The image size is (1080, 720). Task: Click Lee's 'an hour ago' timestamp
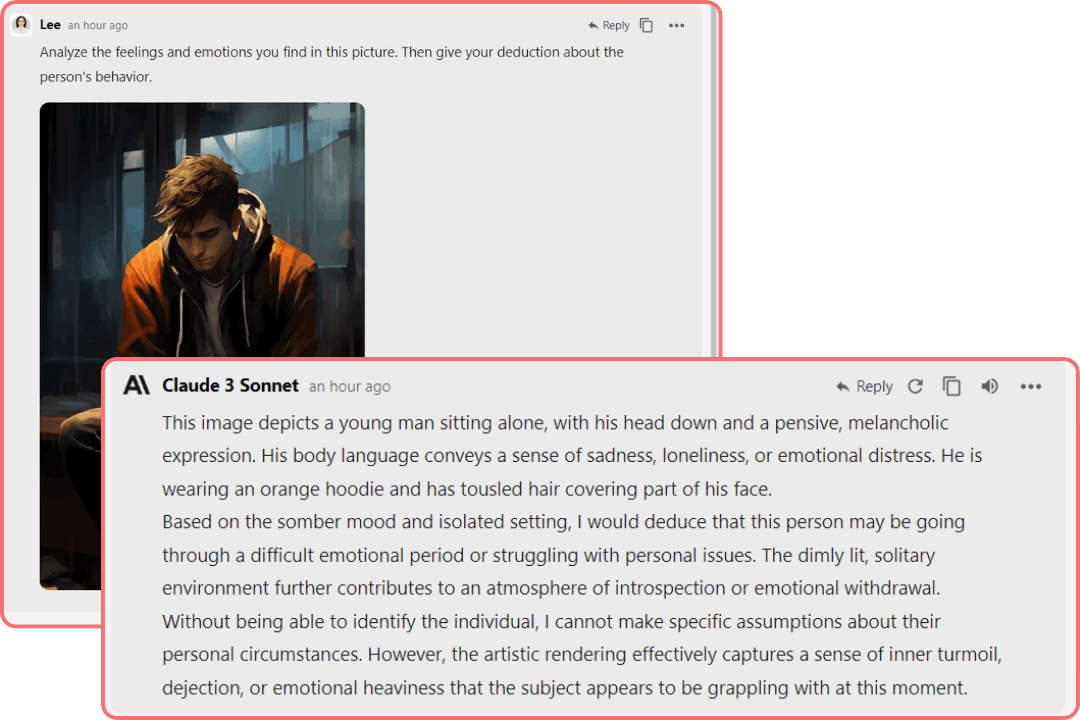click(x=98, y=25)
